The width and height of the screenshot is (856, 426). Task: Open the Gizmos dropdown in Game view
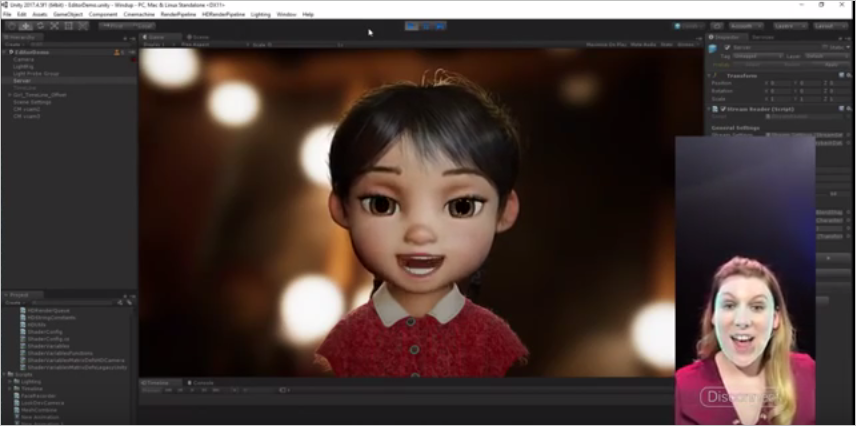(686, 45)
